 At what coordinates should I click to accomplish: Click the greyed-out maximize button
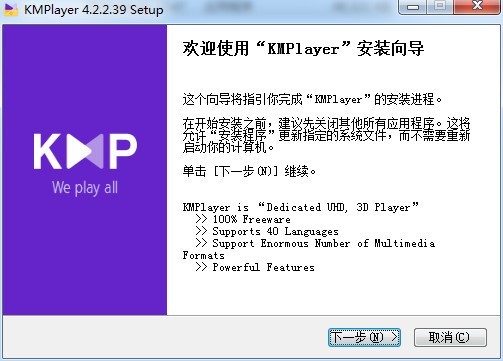(x=440, y=6)
